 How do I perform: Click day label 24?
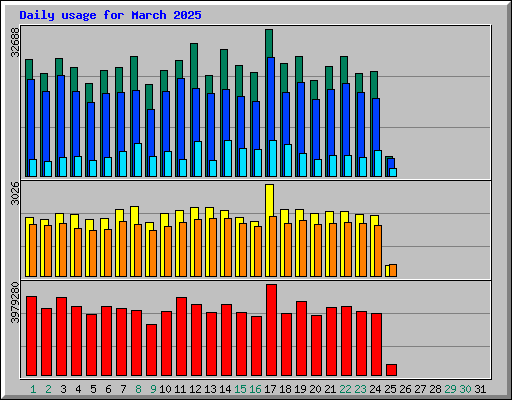(375, 389)
